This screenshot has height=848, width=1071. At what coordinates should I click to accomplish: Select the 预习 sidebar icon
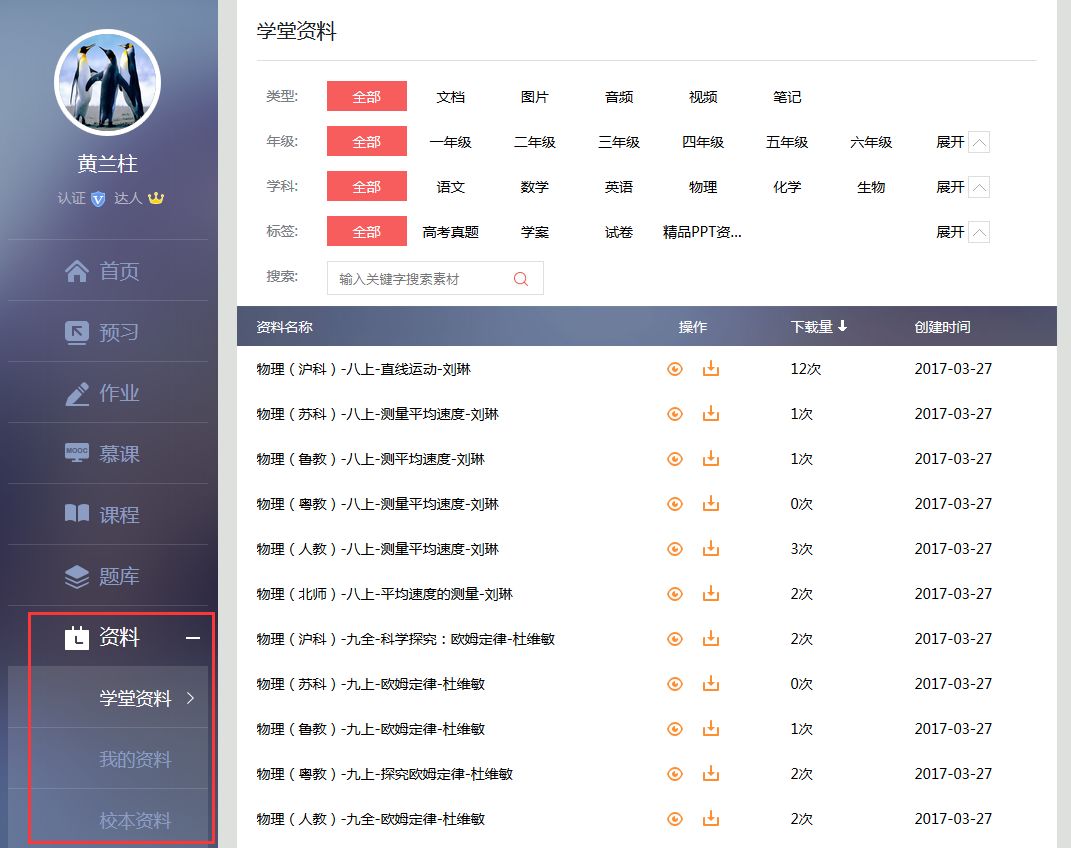76,331
